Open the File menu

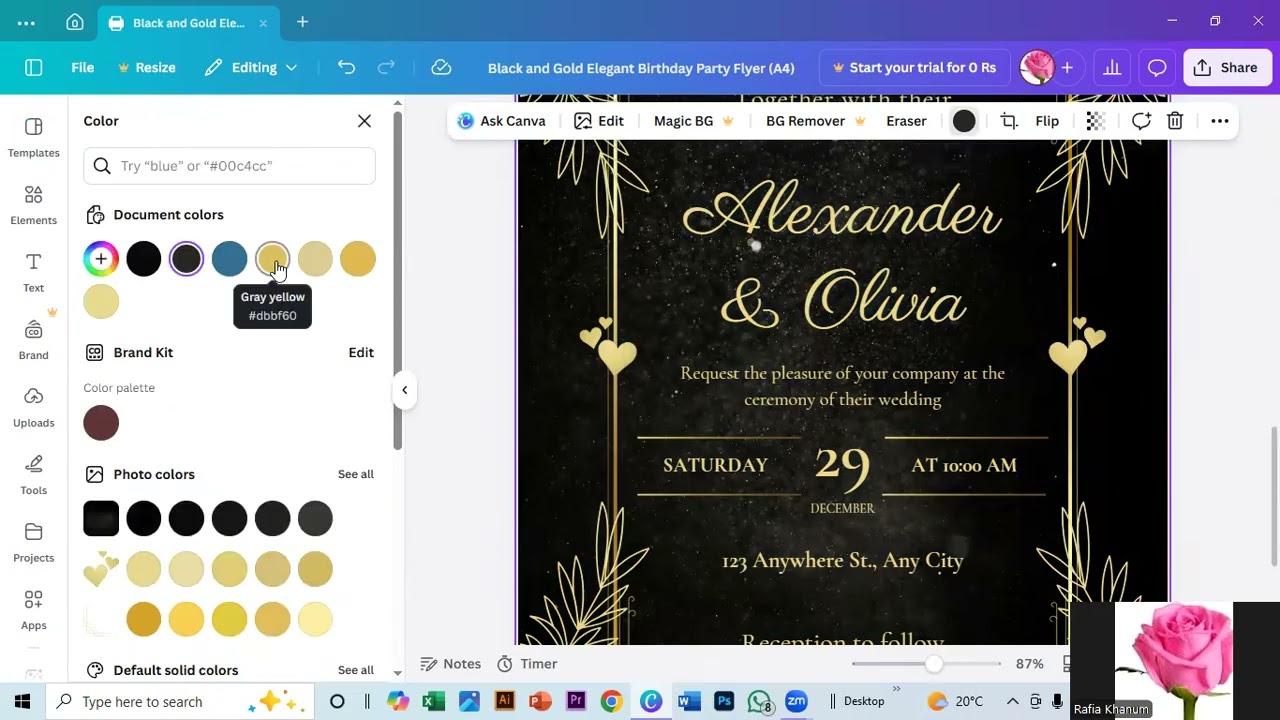83,68
